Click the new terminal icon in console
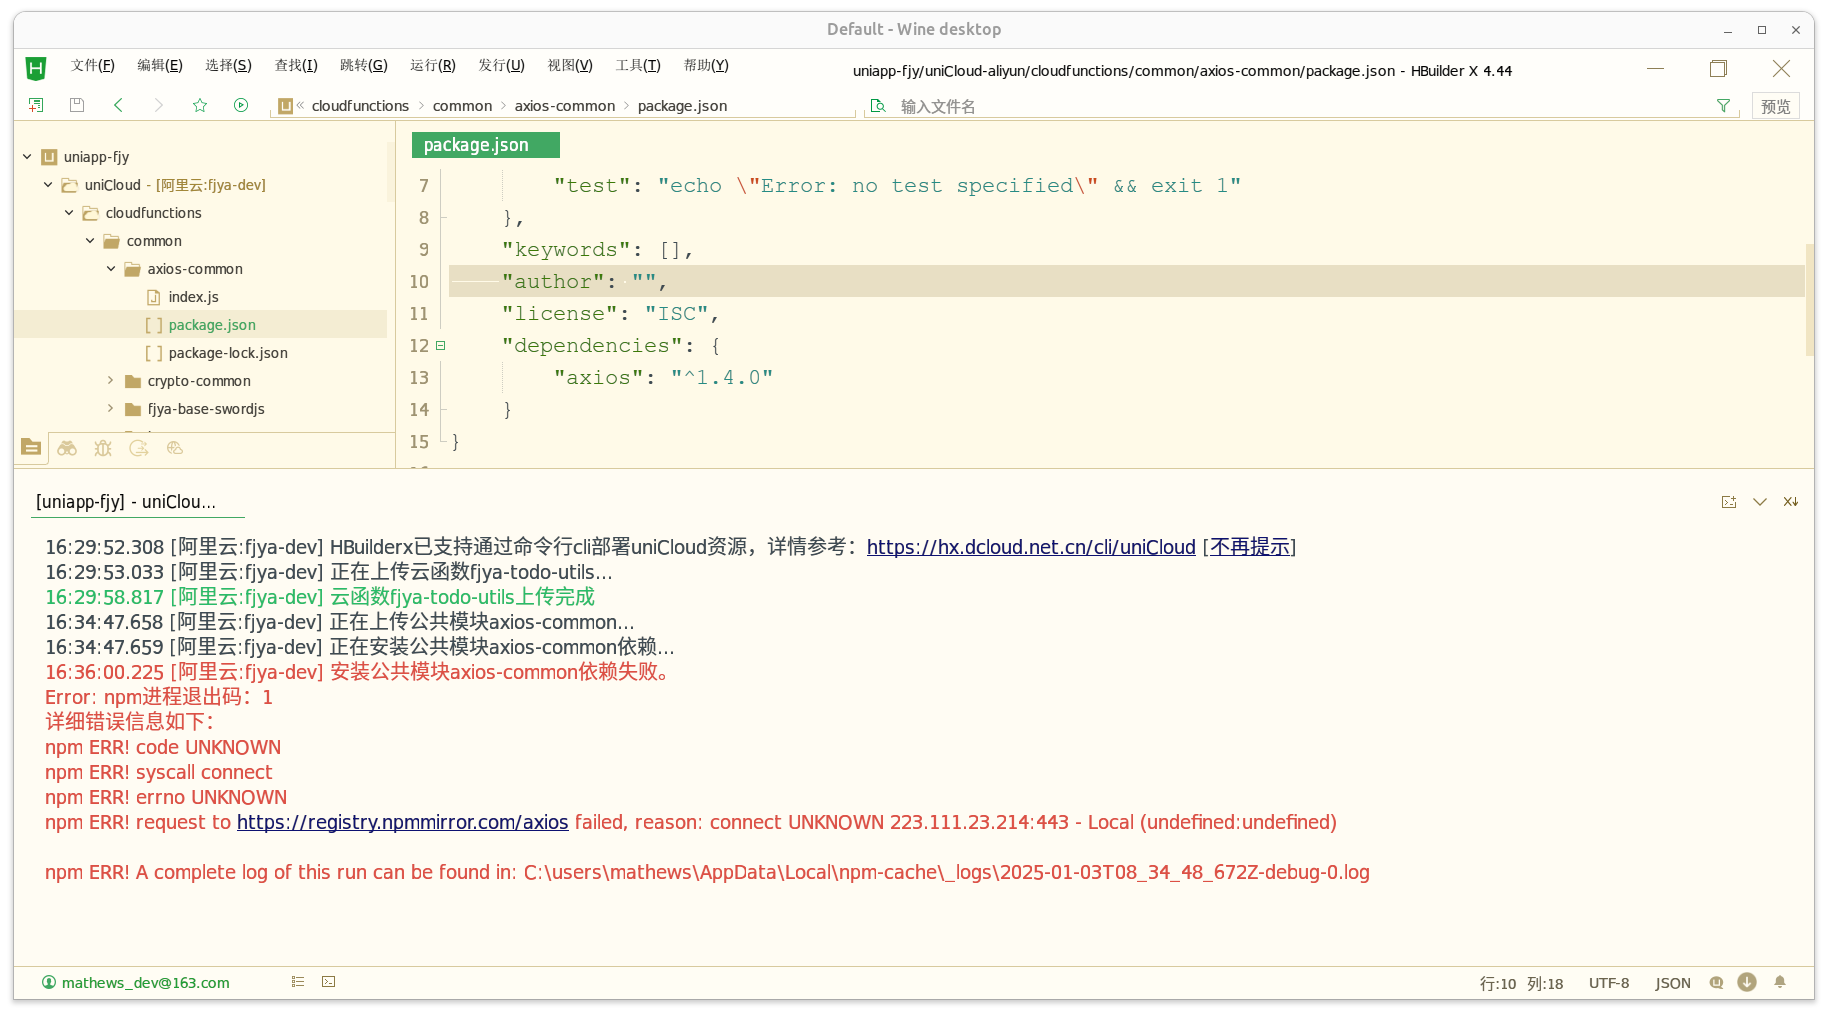The image size is (1828, 1016). coord(1729,502)
